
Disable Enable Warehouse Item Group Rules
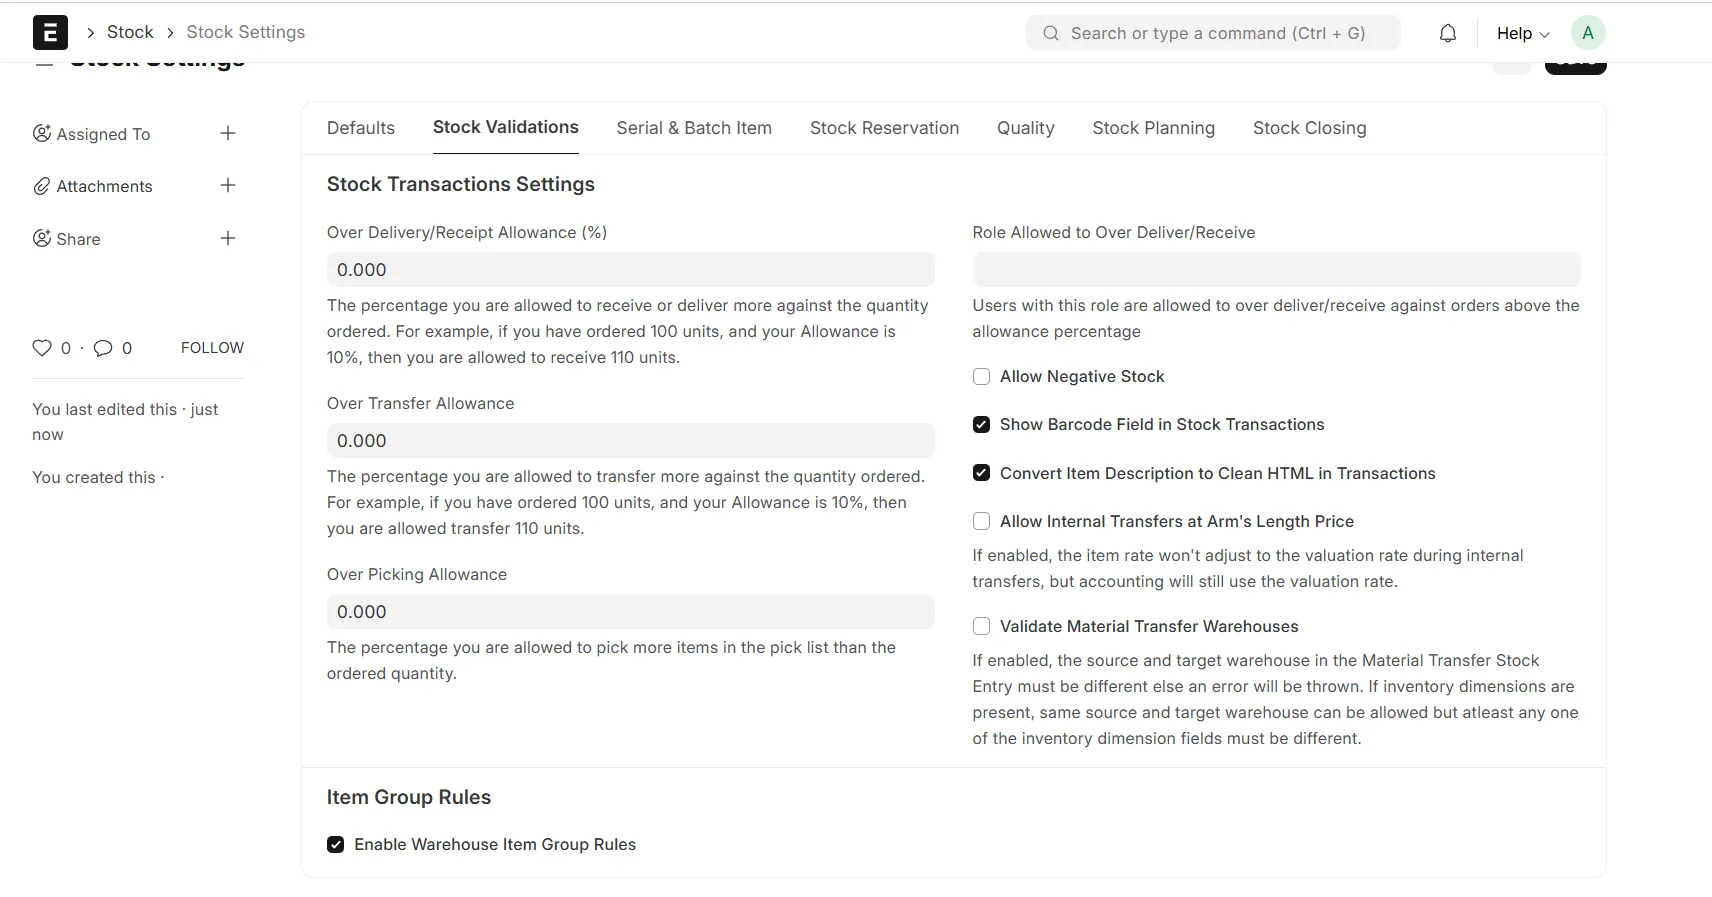pos(336,845)
